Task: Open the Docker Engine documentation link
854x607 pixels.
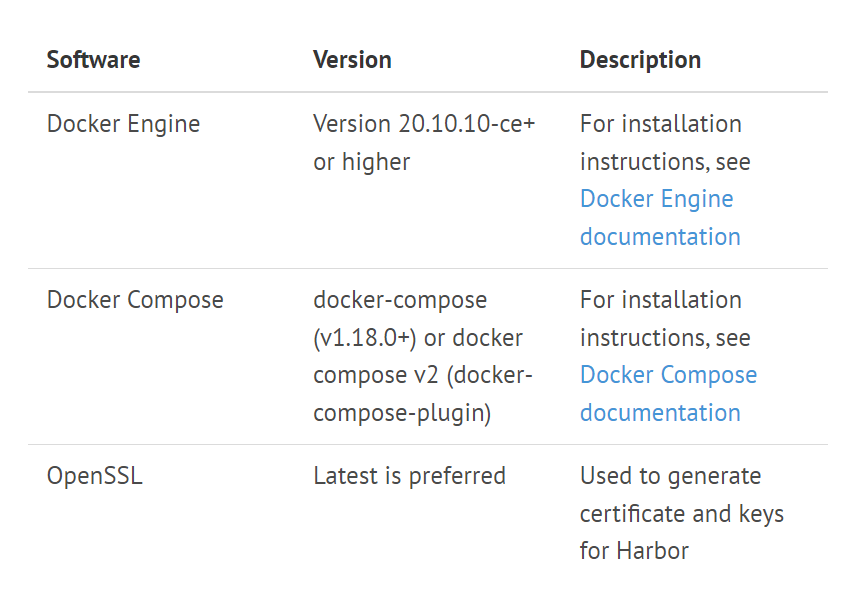Action: (660, 217)
